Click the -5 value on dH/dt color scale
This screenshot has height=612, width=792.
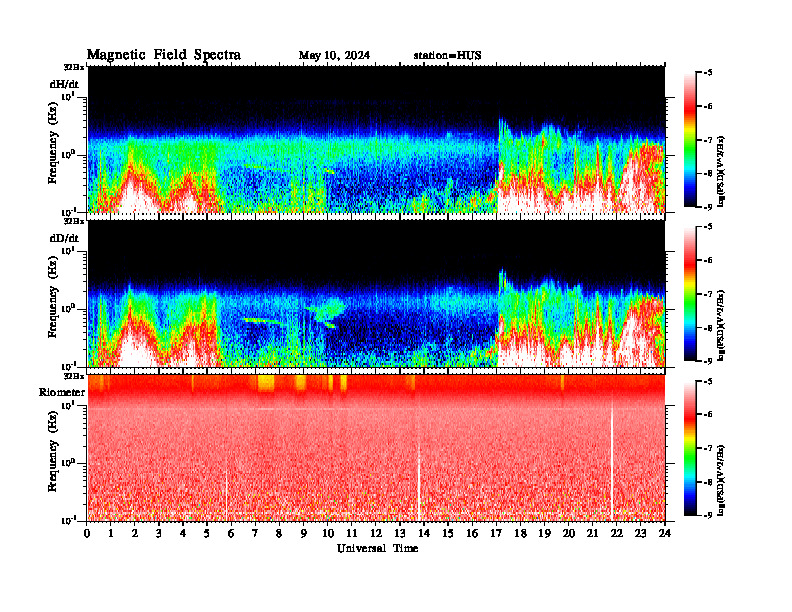tap(708, 73)
